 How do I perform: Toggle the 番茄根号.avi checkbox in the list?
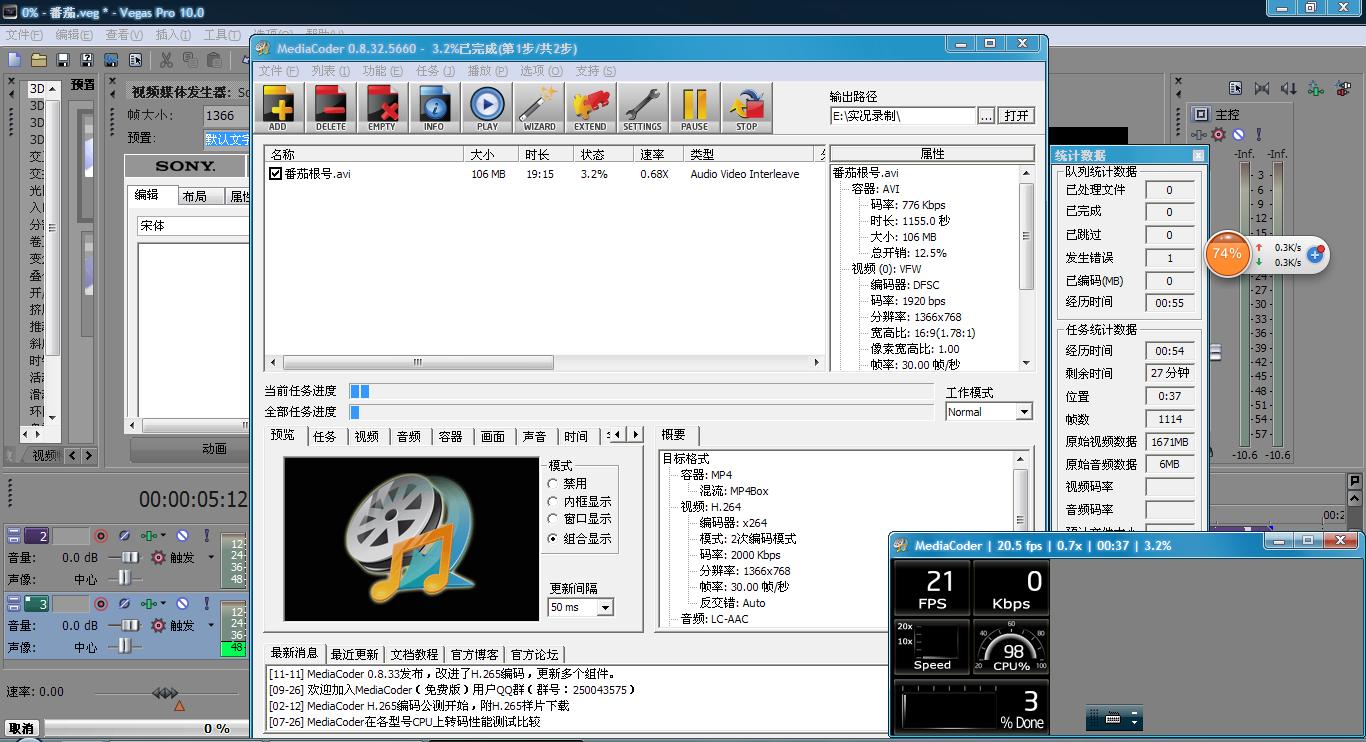276,173
